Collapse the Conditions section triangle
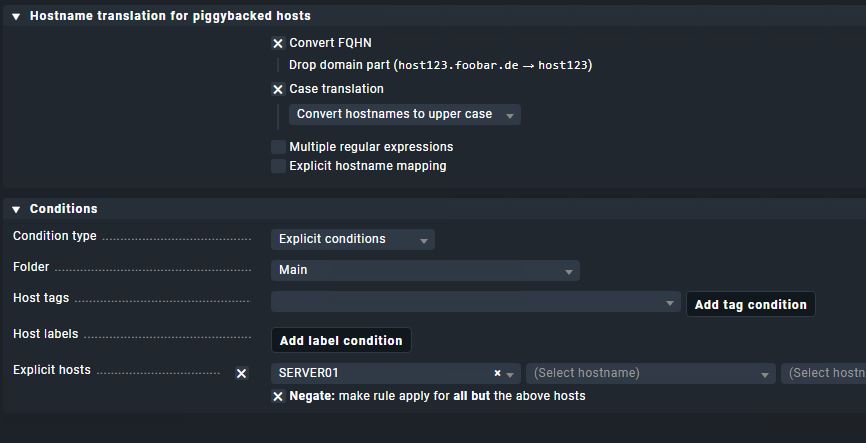866x443 pixels. [16, 209]
